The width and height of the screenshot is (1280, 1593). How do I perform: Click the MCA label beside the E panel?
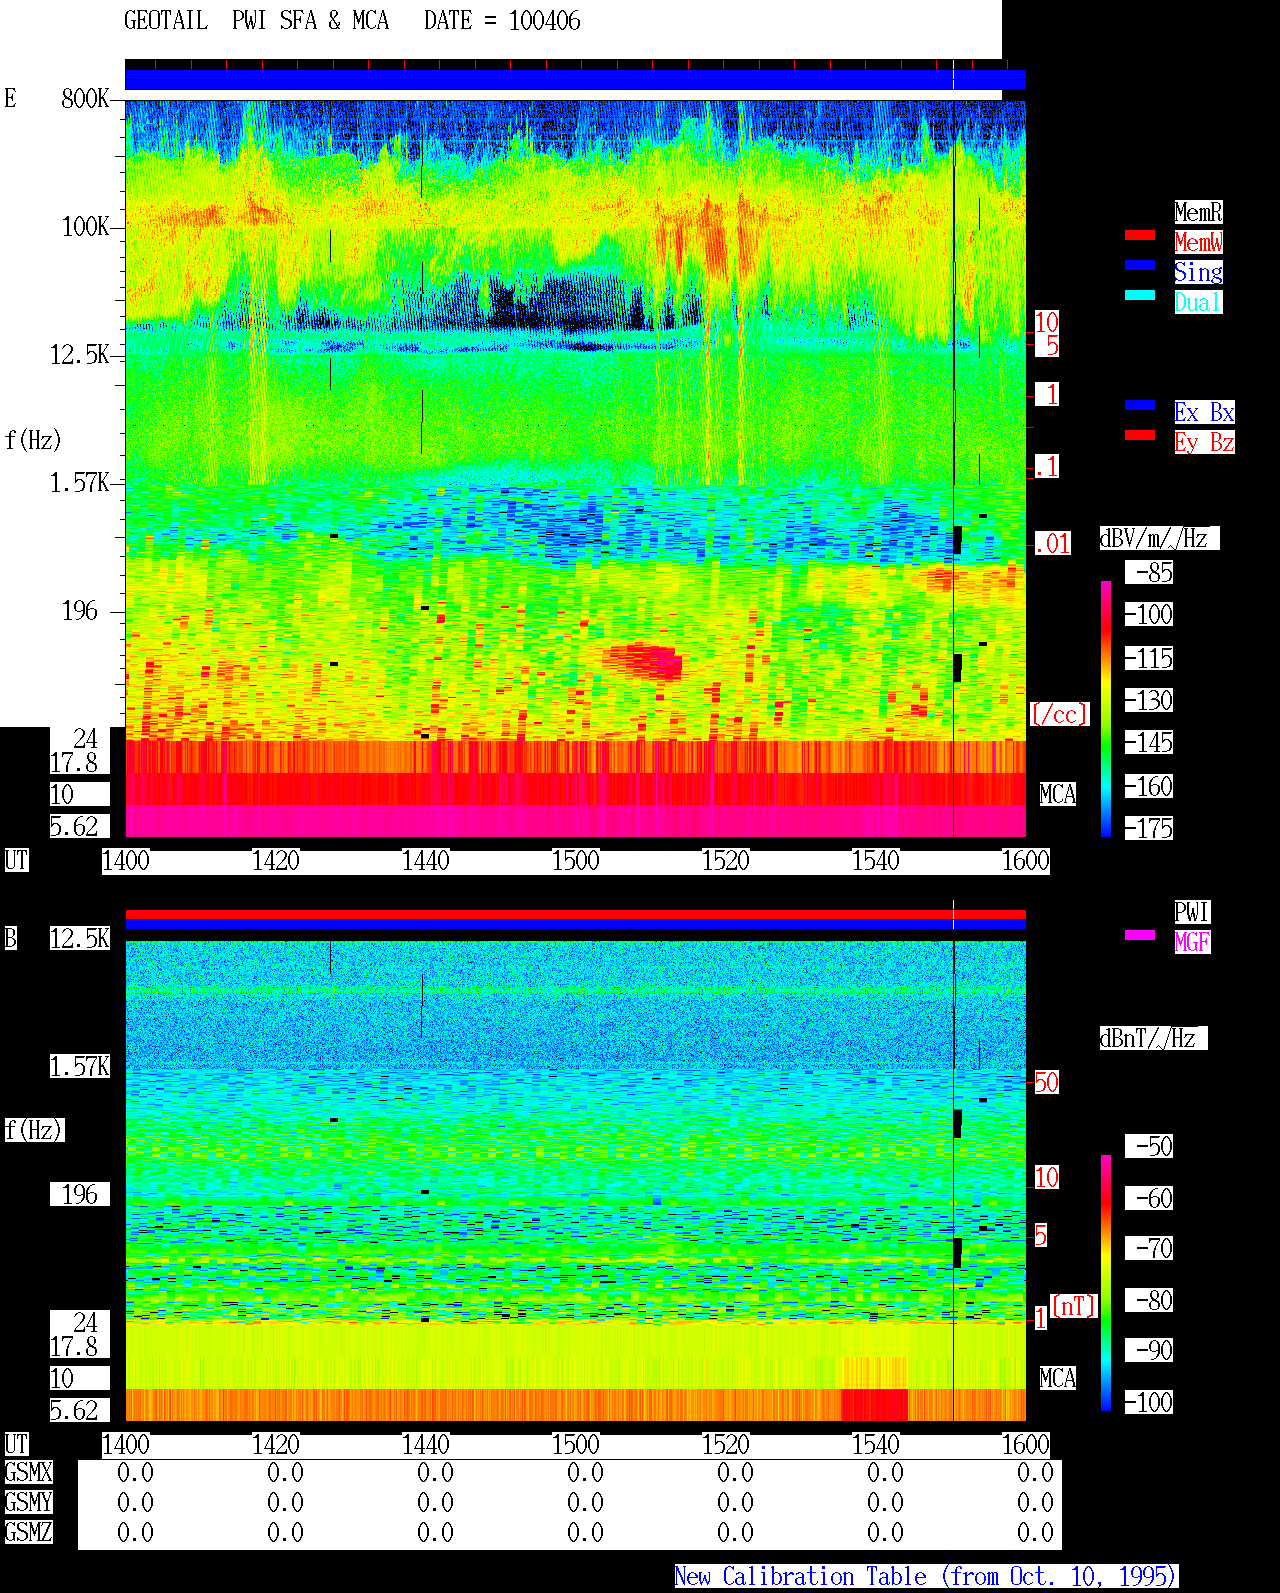pos(1058,794)
